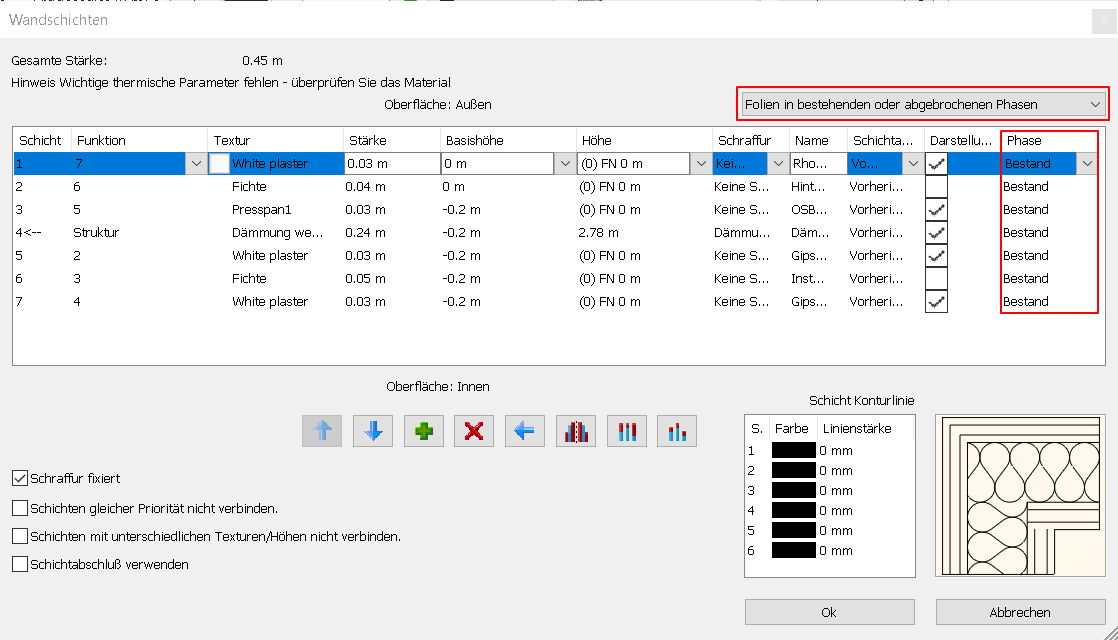
Task: Click the OSB... name cell
Action: click(x=809, y=210)
